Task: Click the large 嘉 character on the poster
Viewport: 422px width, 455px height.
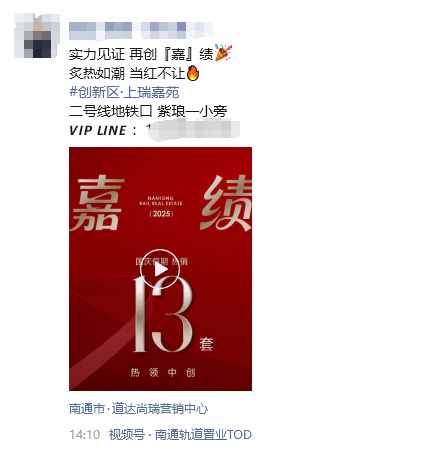Action: pyautogui.click(x=97, y=204)
